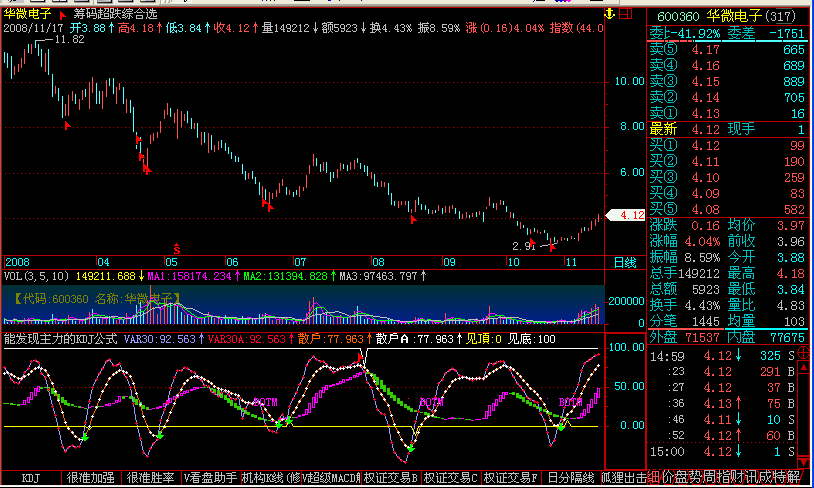Click the 财 tab in right panel

point(737,477)
